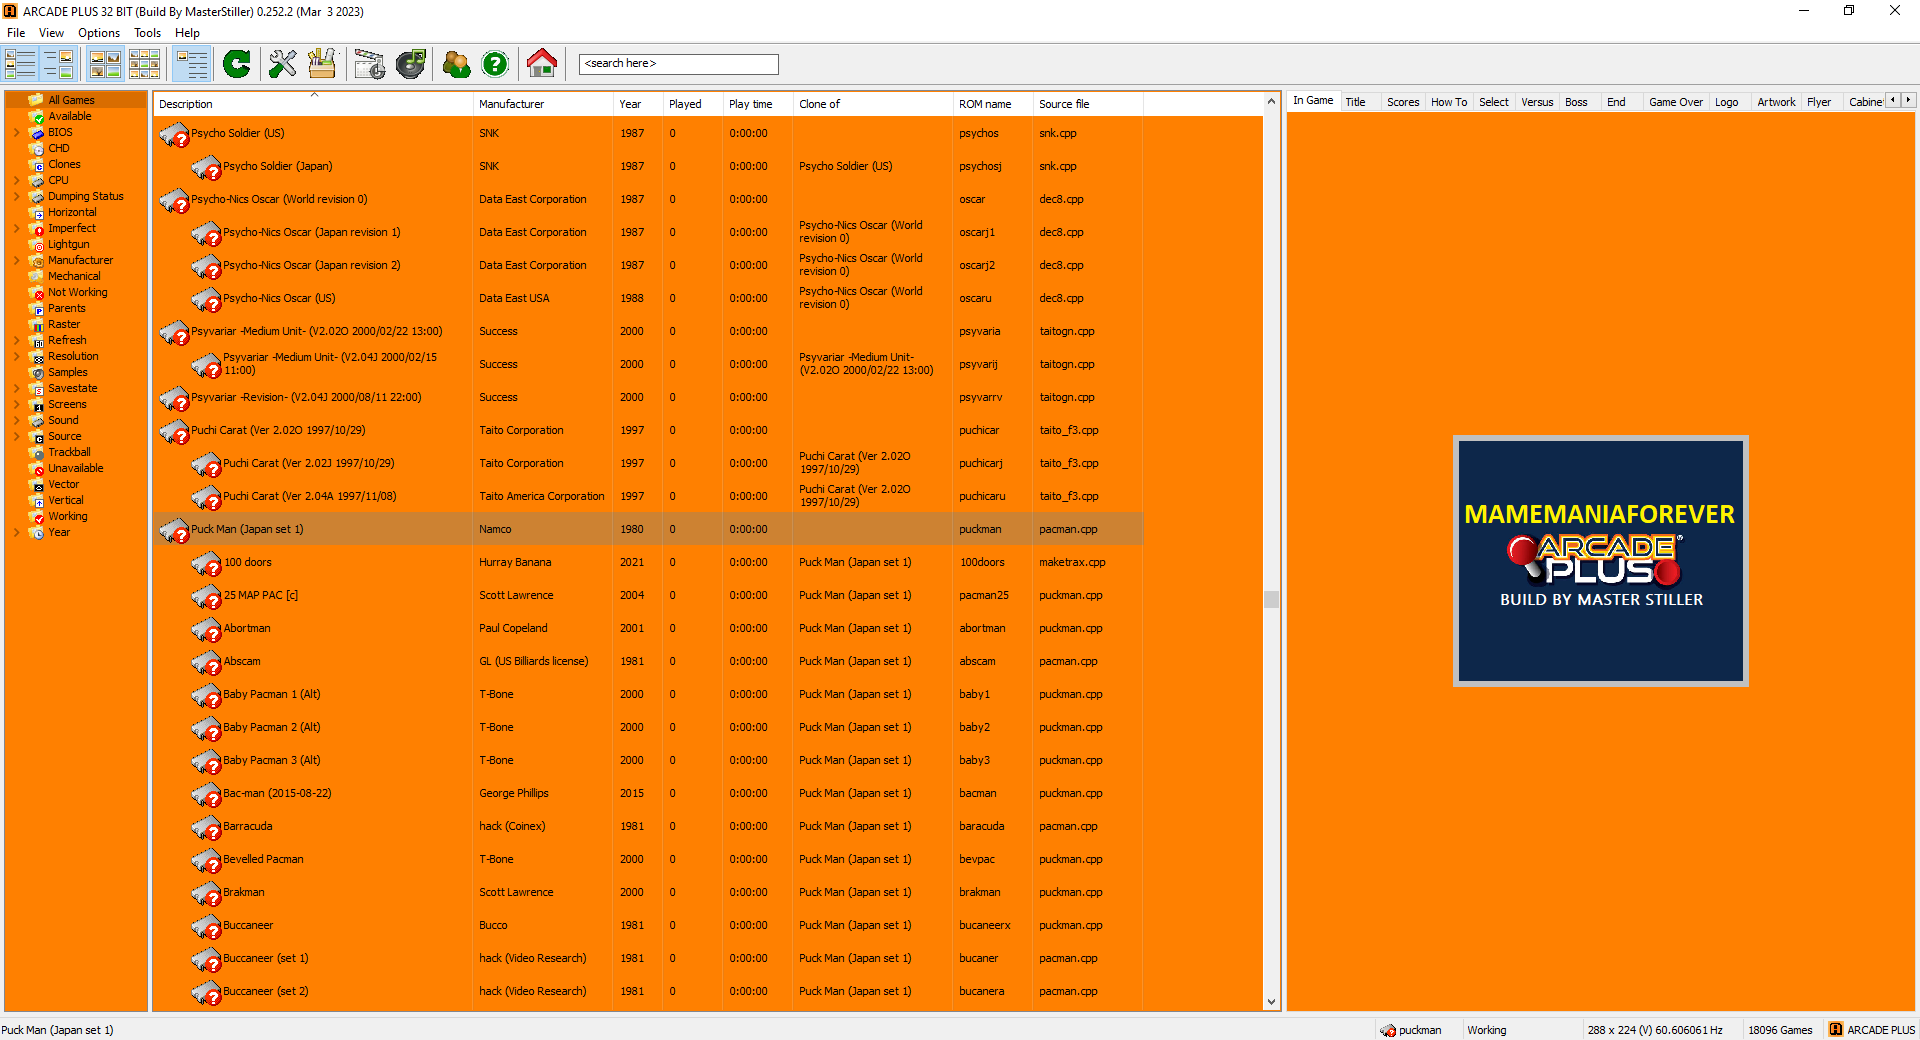The height and width of the screenshot is (1040, 1920).
Task: Click the CHD folder disc icon
Action: tap(37, 148)
